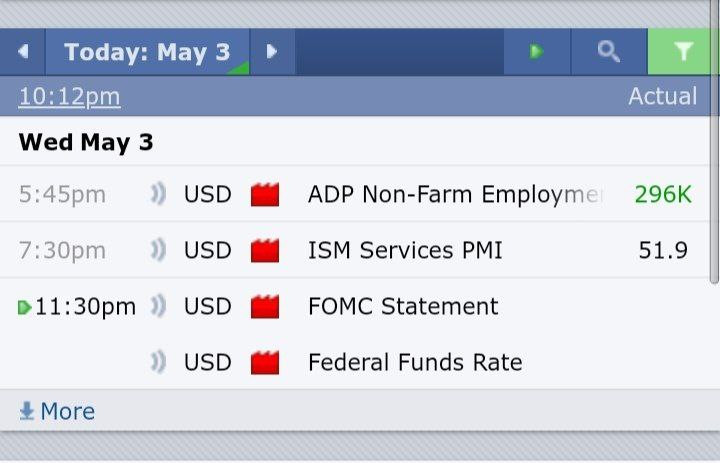Open the calendar search magnifier
Viewport: 720px width, 463px height.
608,52
